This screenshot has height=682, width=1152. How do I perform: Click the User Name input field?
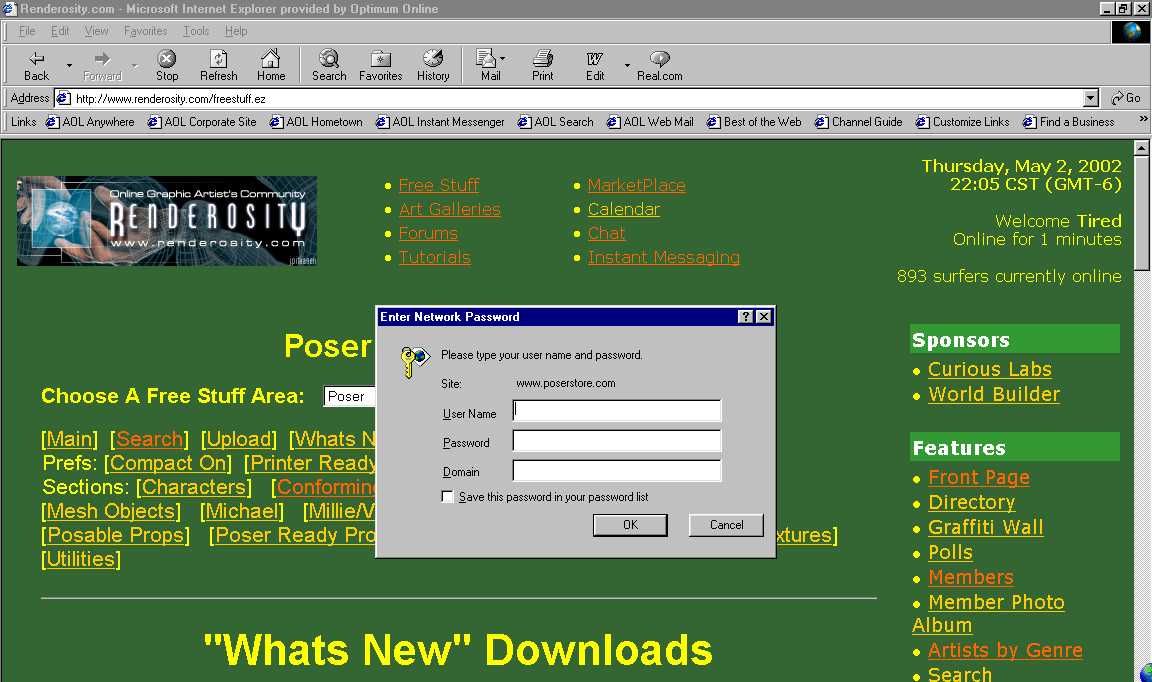(x=616, y=411)
